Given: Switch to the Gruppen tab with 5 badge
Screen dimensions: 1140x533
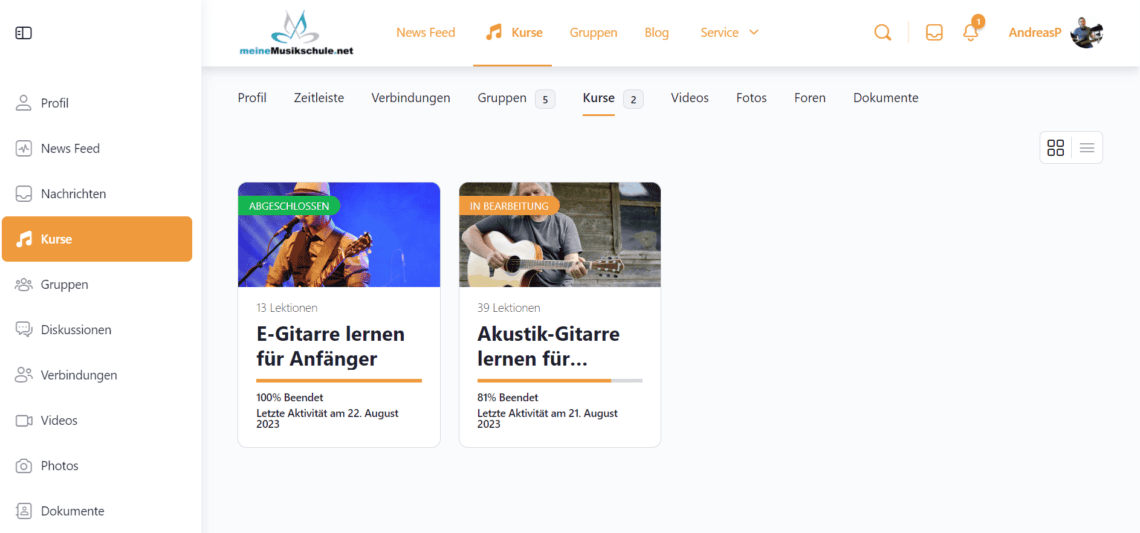Looking at the screenshot, I should click(516, 98).
